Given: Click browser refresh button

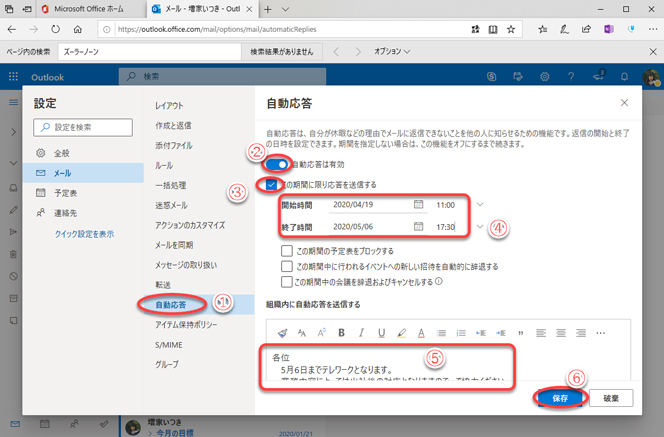Looking at the screenshot, I should (x=55, y=29).
